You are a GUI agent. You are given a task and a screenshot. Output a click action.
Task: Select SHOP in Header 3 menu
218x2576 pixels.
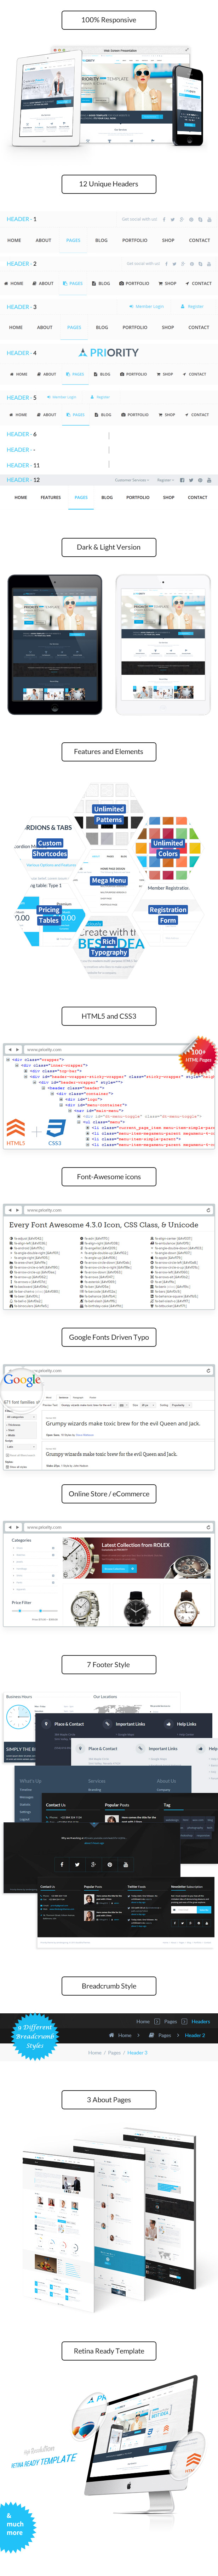pos(168,327)
